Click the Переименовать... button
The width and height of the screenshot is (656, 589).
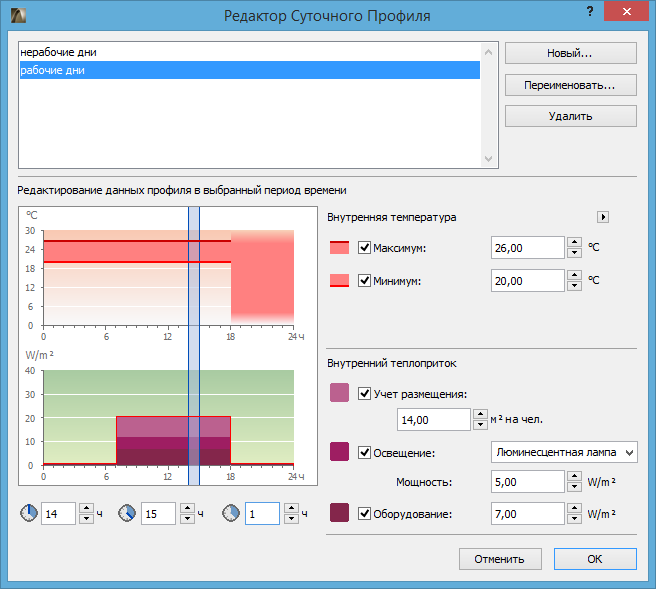click(x=571, y=85)
